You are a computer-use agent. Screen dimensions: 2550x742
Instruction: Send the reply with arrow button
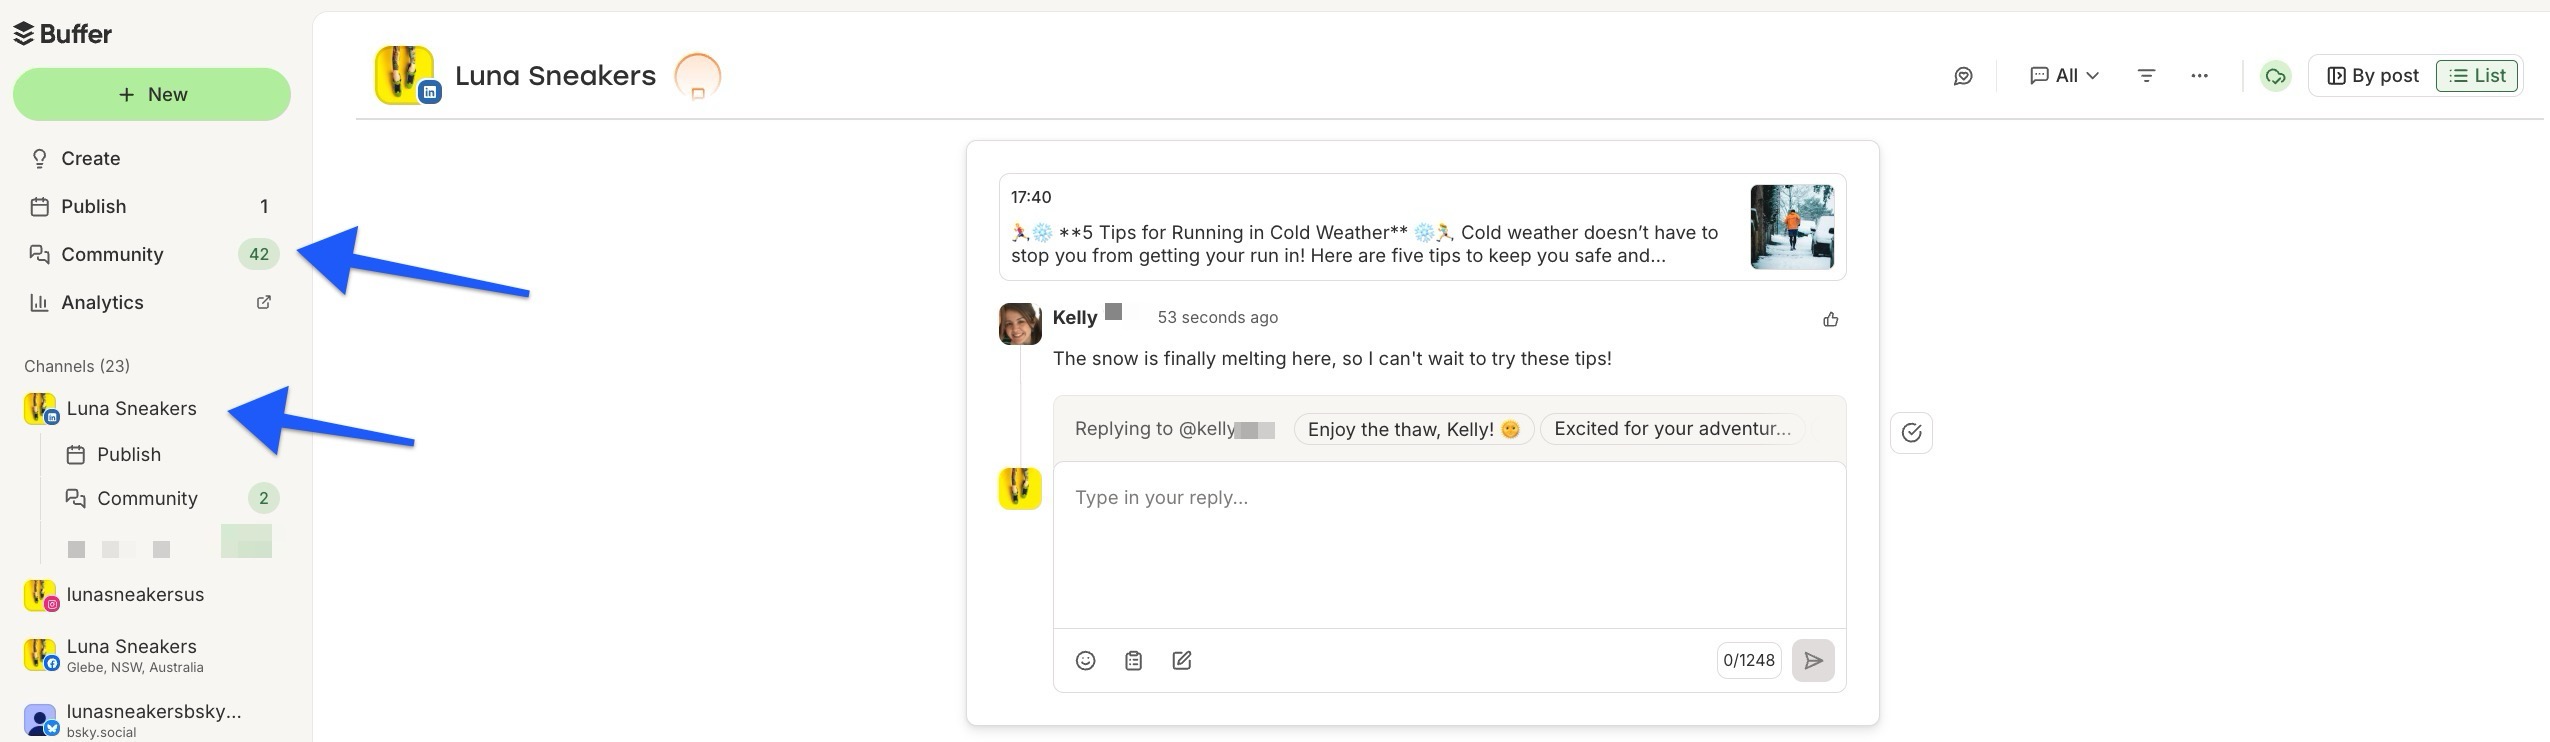coord(1813,660)
